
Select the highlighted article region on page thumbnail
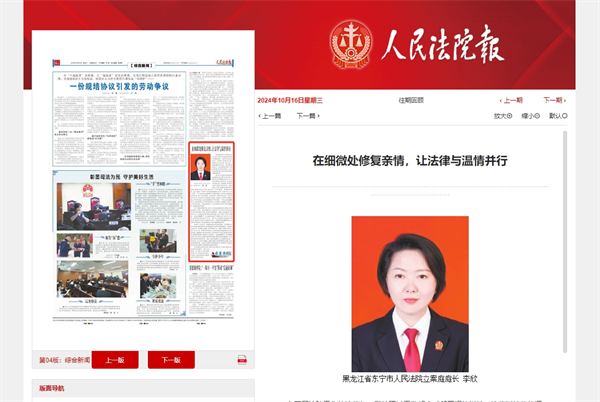click(211, 202)
